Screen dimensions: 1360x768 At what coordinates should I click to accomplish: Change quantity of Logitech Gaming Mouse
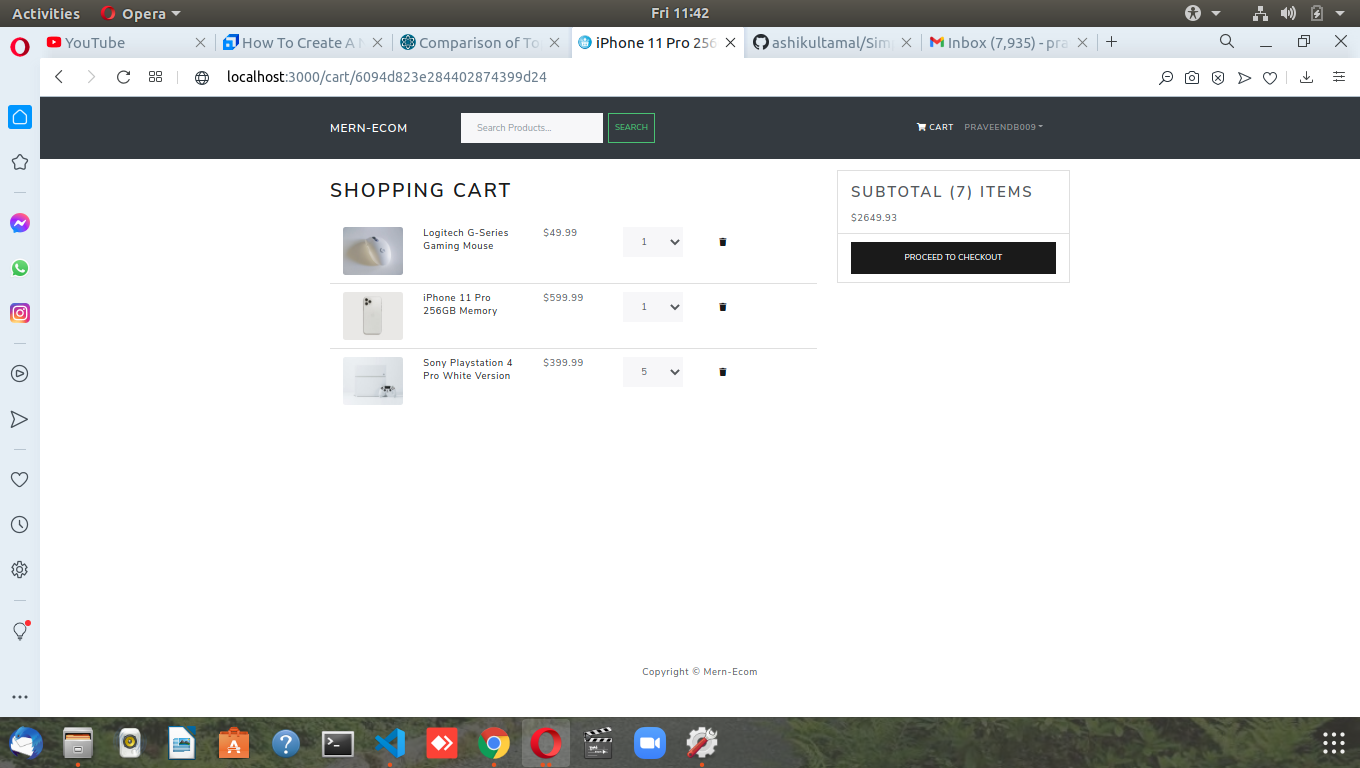[x=653, y=242]
